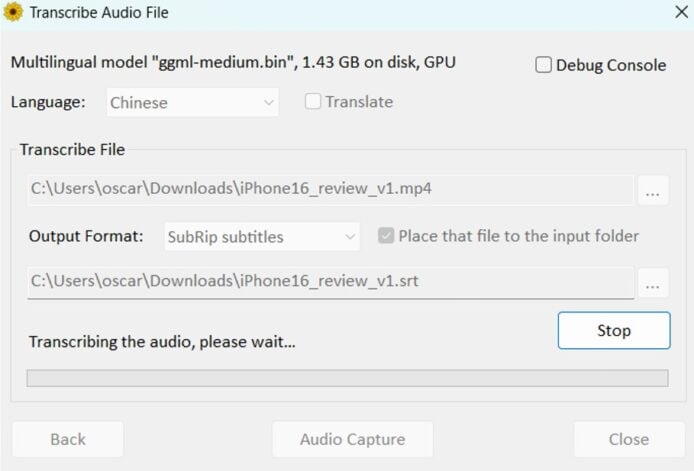
Task: Close the Transcribe Audio File window
Action: (680, 13)
